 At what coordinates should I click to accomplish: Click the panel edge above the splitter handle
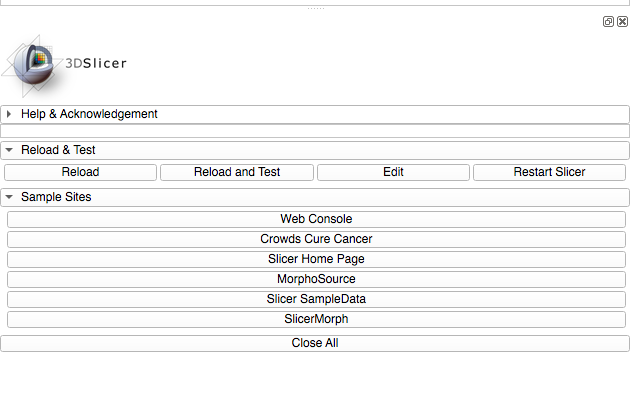coord(316,3)
